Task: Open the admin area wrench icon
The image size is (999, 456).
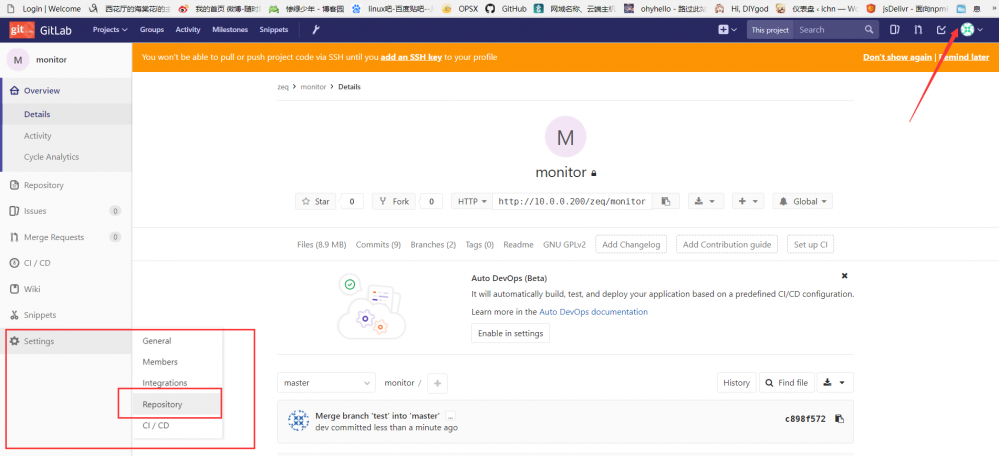Action: click(315, 29)
